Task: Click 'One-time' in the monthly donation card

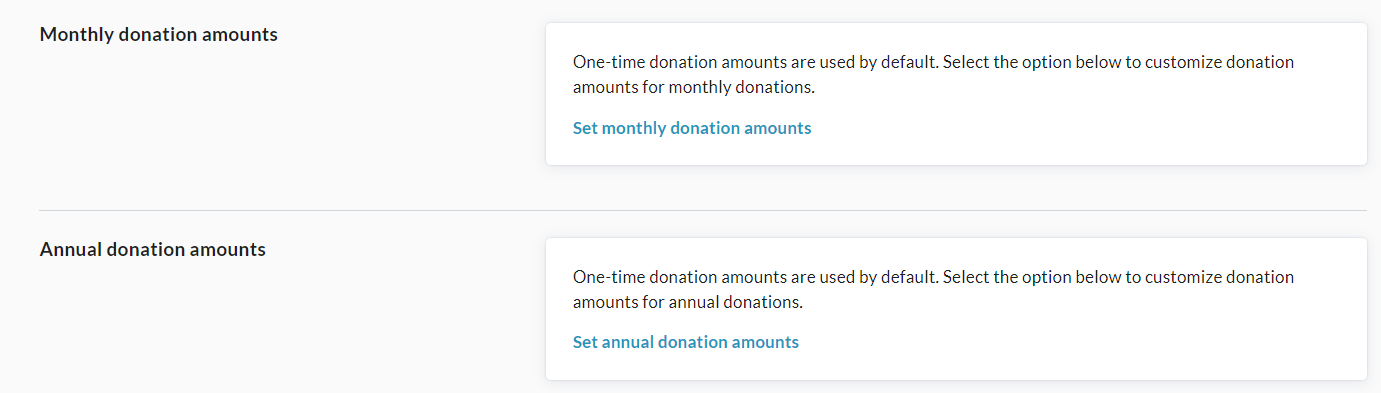Action: (x=605, y=62)
